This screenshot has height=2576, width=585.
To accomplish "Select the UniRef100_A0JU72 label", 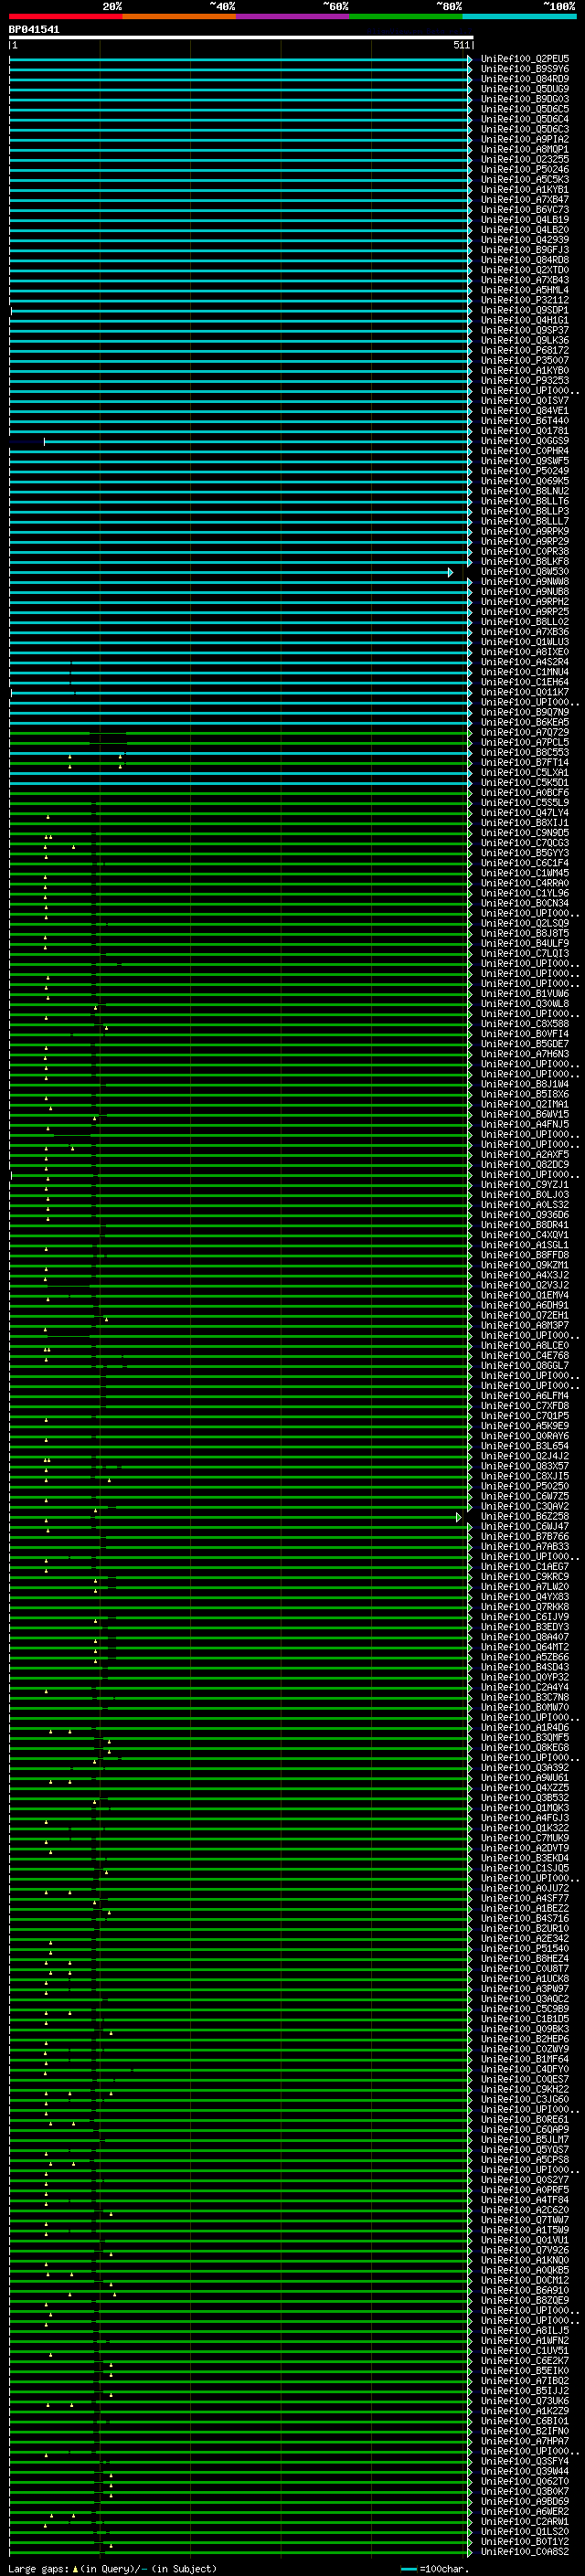I will pyautogui.click(x=525, y=1889).
